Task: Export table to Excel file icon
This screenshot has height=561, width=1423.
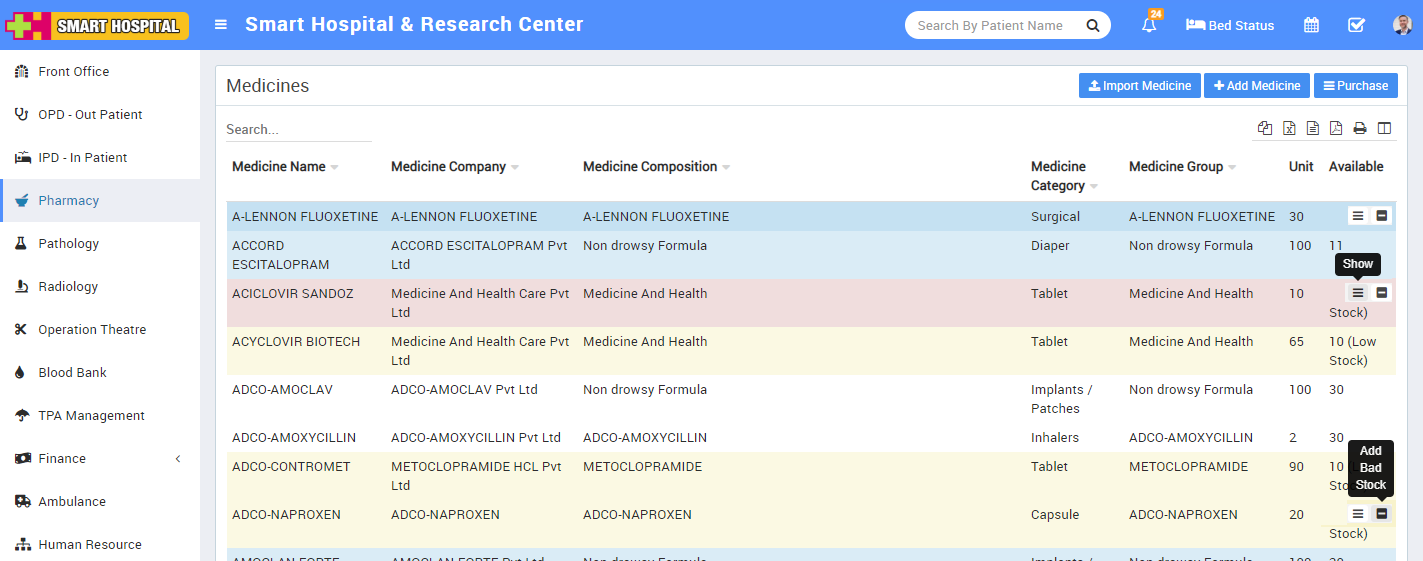Action: tap(1289, 128)
